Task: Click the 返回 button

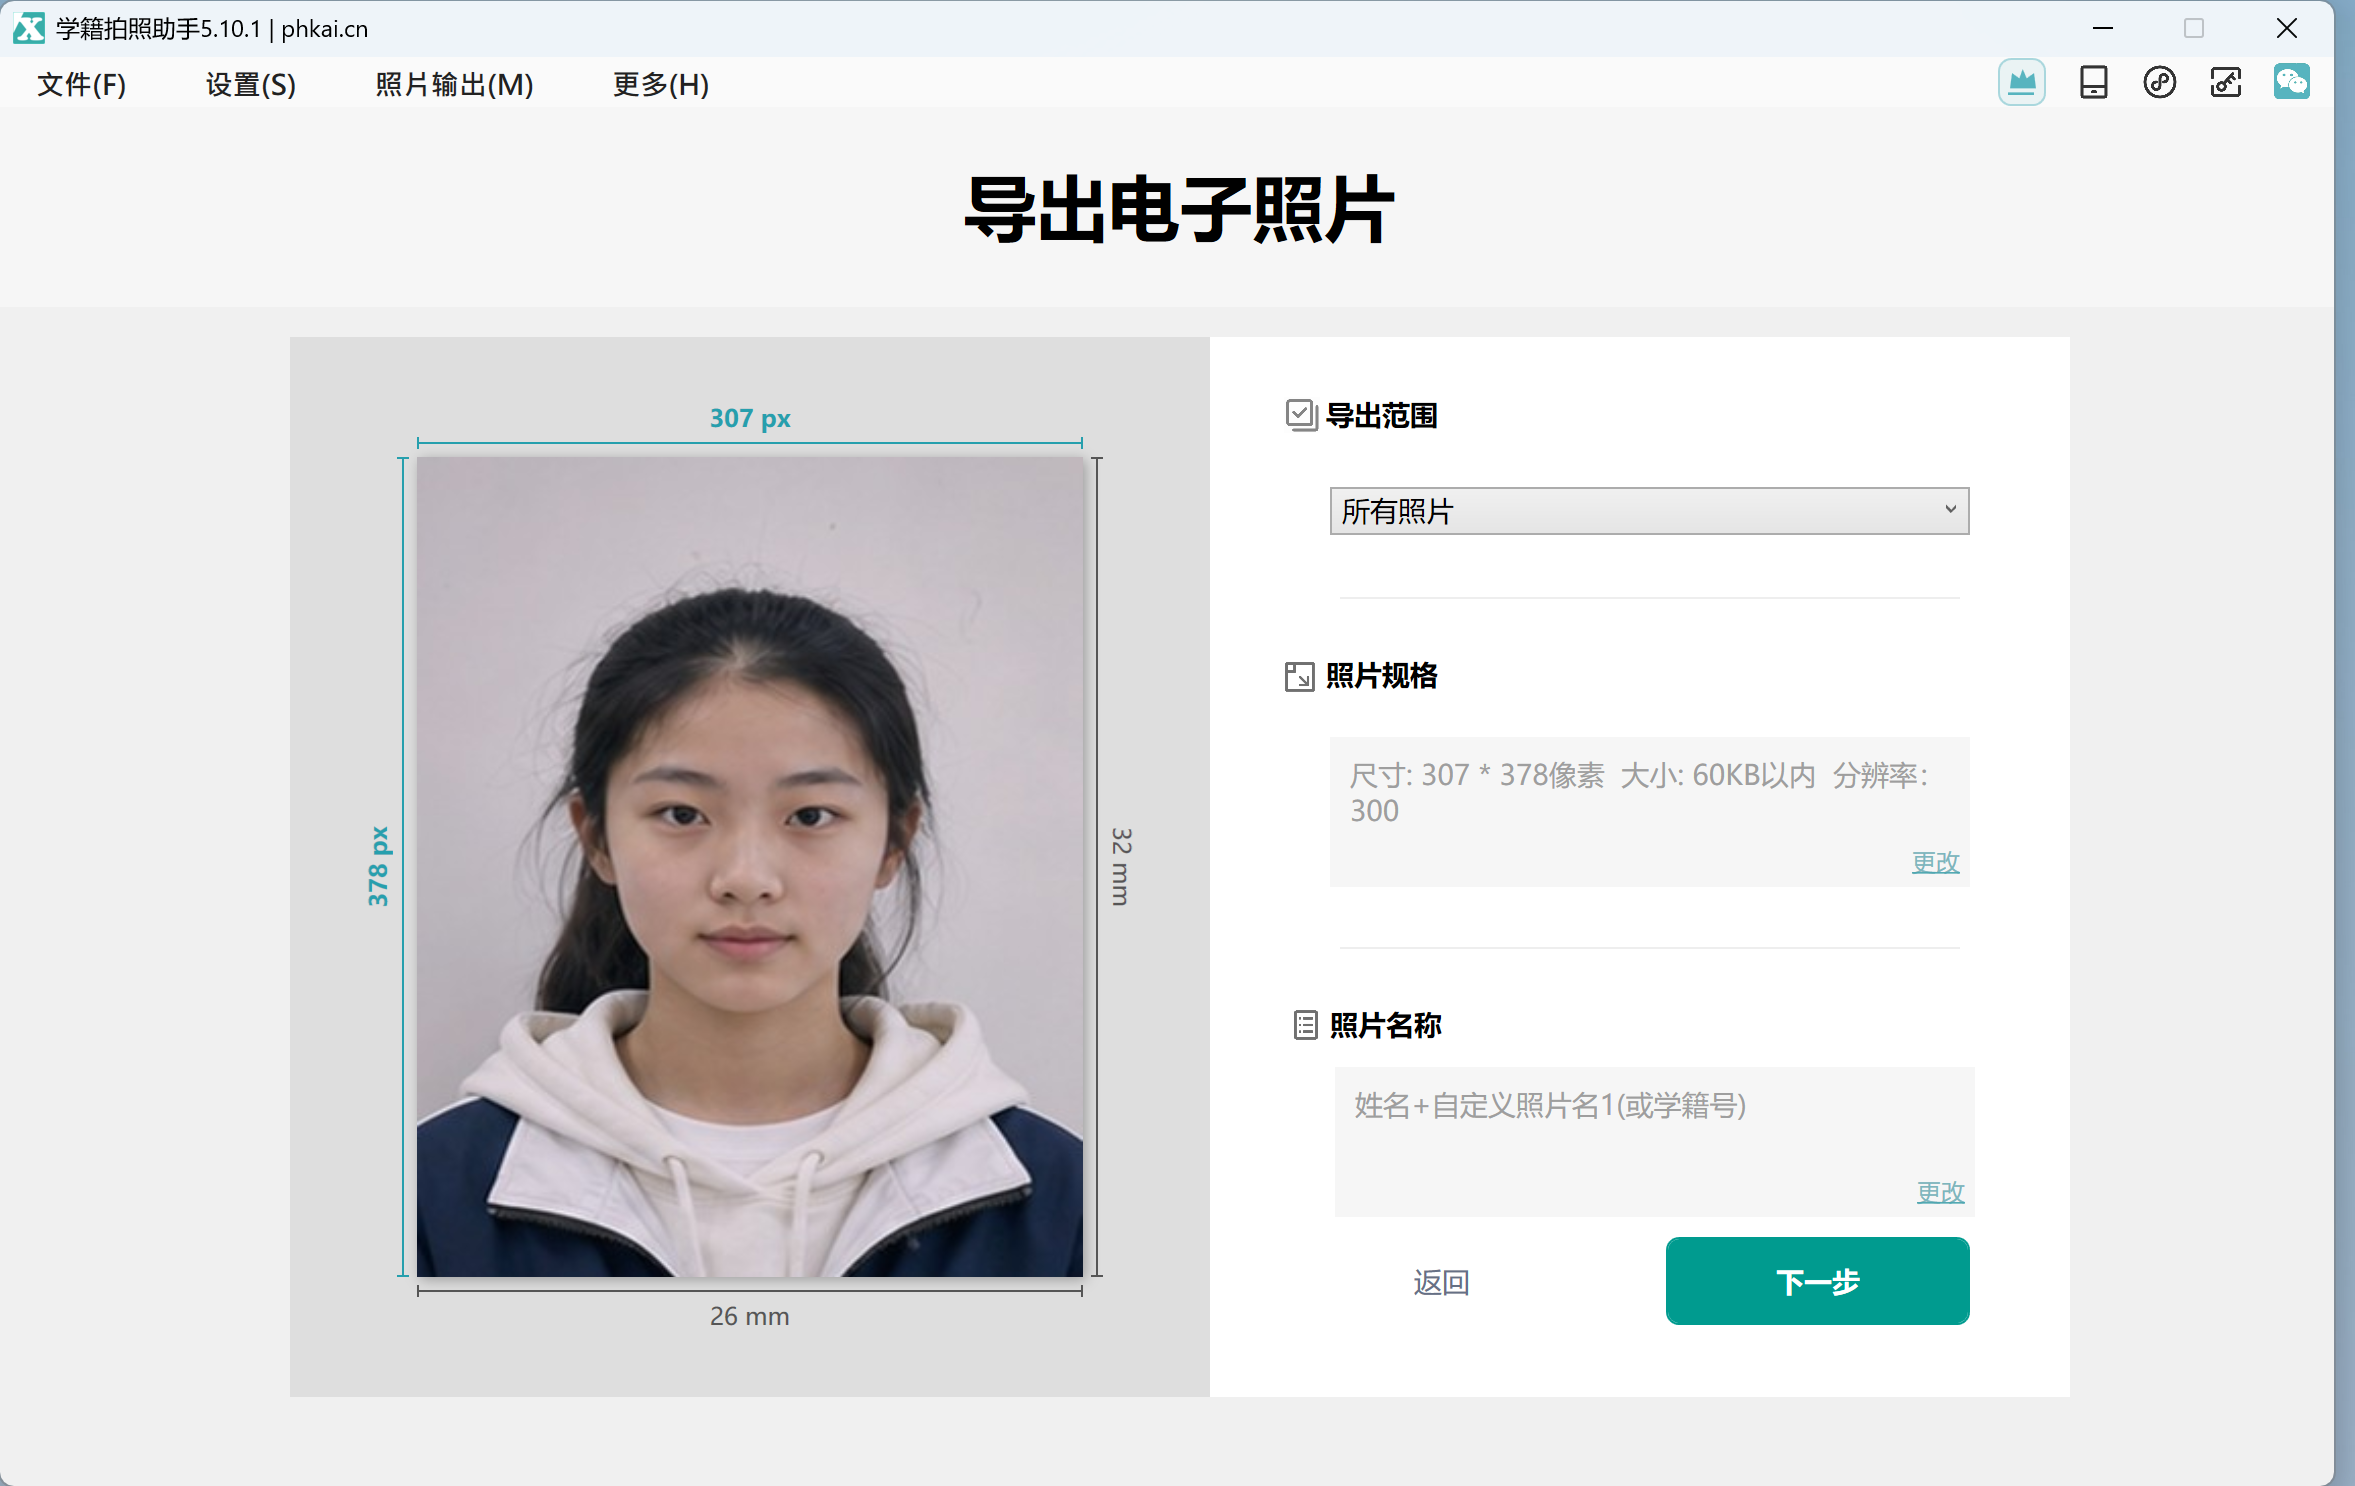Action: point(1441,1282)
